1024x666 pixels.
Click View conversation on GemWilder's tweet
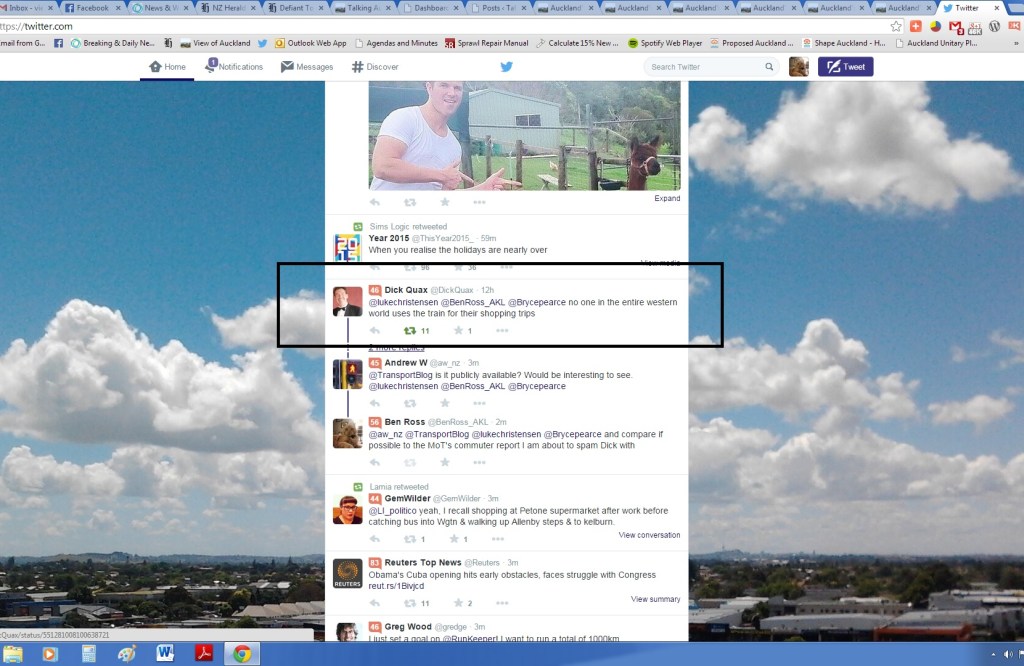[x=649, y=535]
